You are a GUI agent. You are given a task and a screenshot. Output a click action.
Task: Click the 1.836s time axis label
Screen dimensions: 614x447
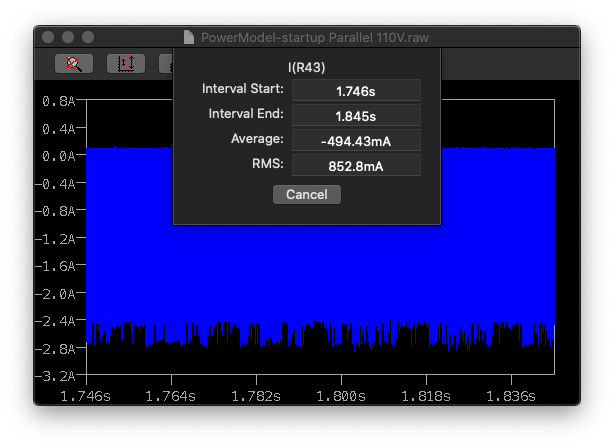(511, 396)
